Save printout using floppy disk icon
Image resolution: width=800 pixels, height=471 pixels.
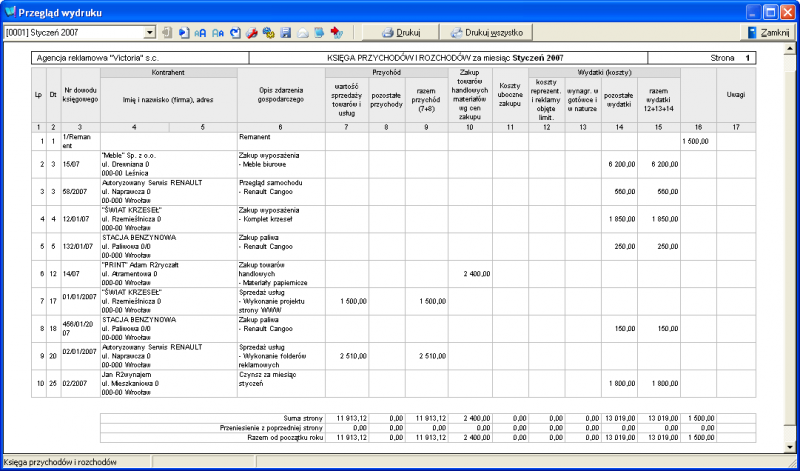(286, 33)
